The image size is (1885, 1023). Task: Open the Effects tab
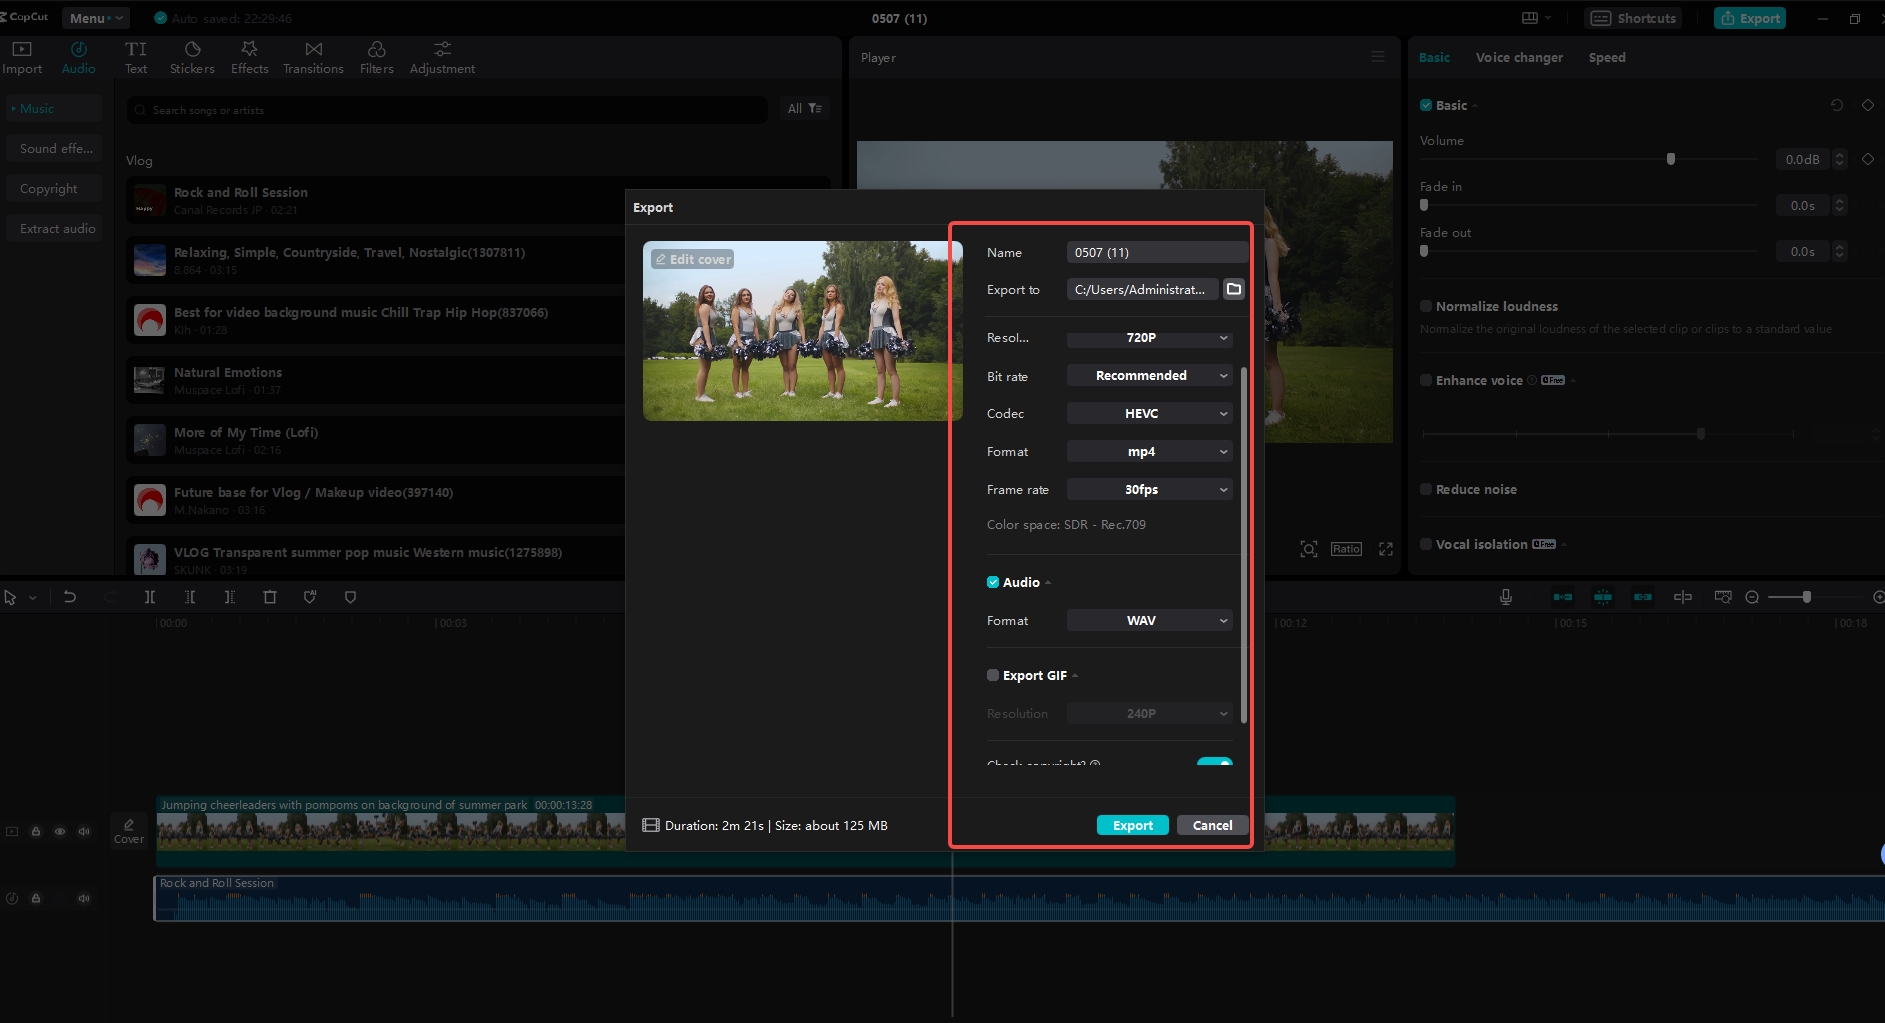click(x=250, y=58)
